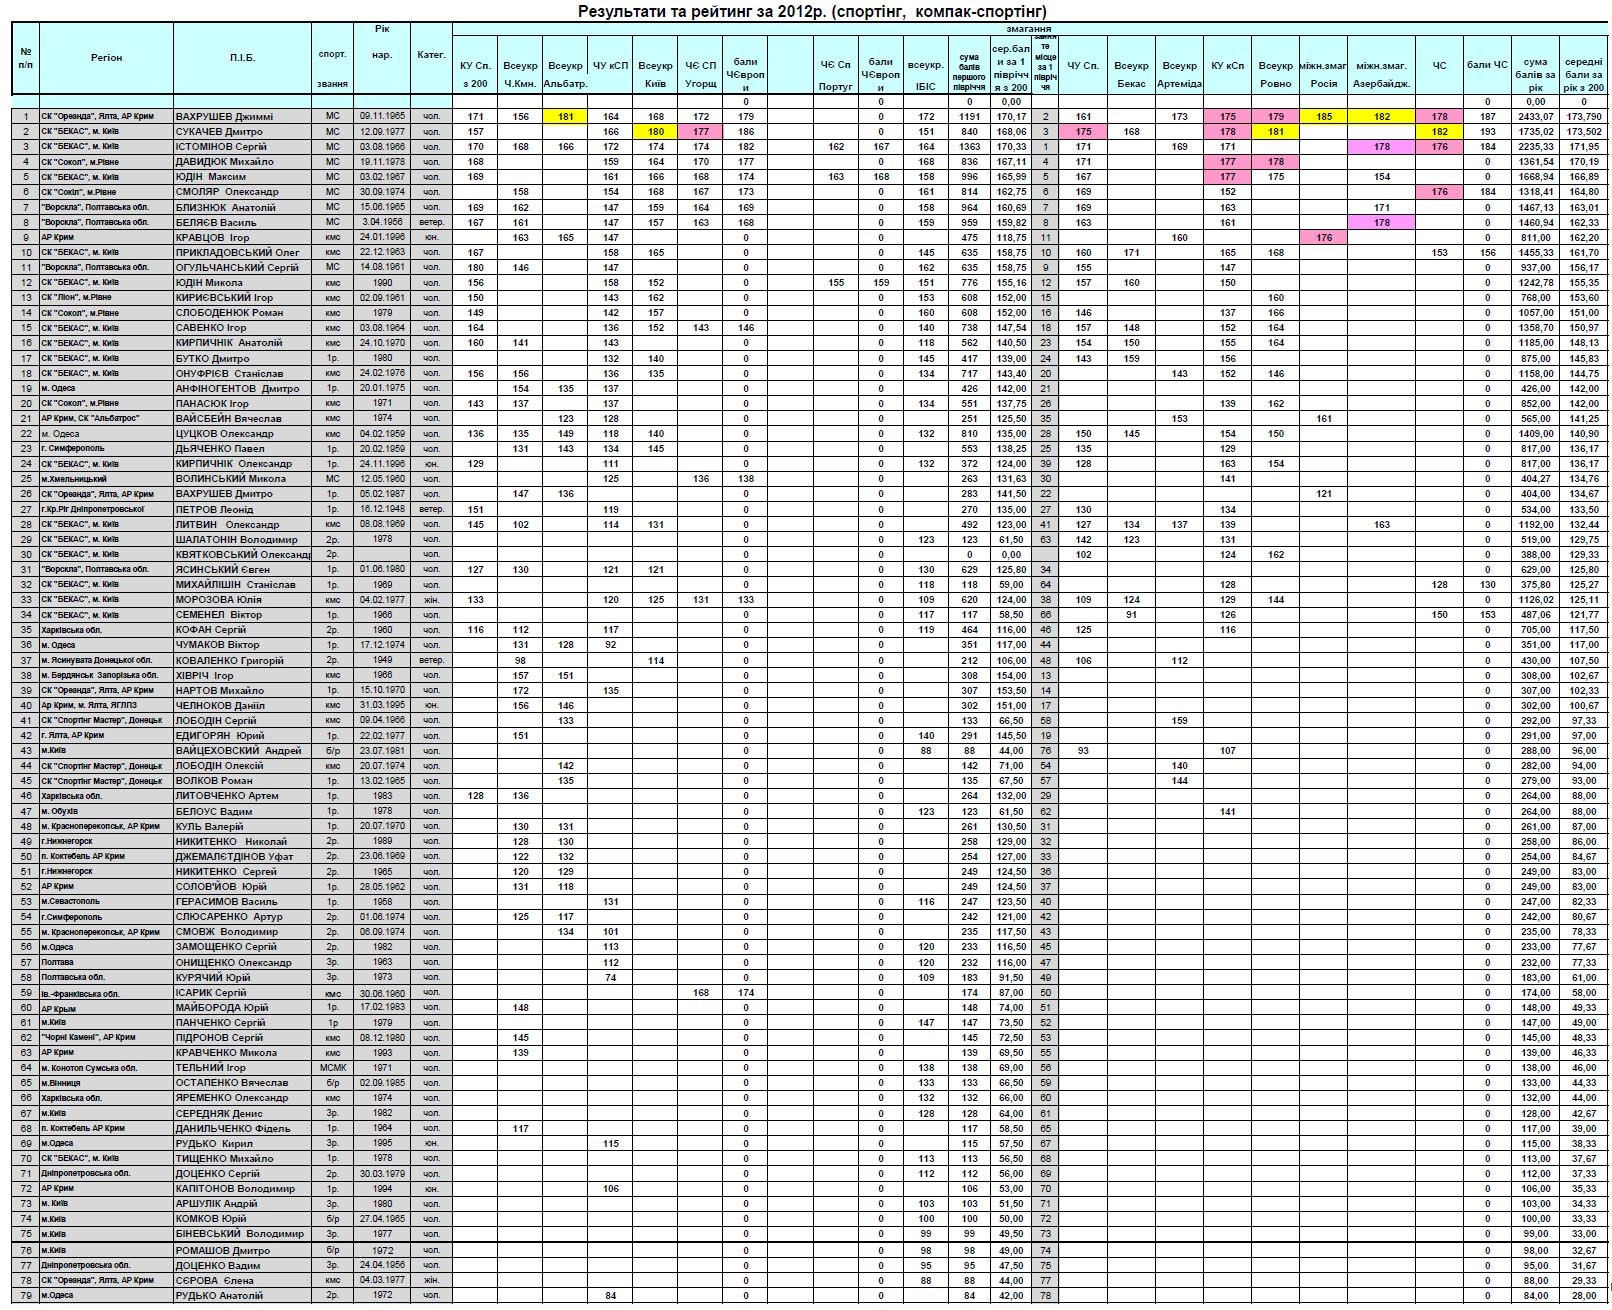
Task: Click the 'МСМК' rank cell for ТЕЛЬНИЙ Ігор
Action: click(x=333, y=1068)
